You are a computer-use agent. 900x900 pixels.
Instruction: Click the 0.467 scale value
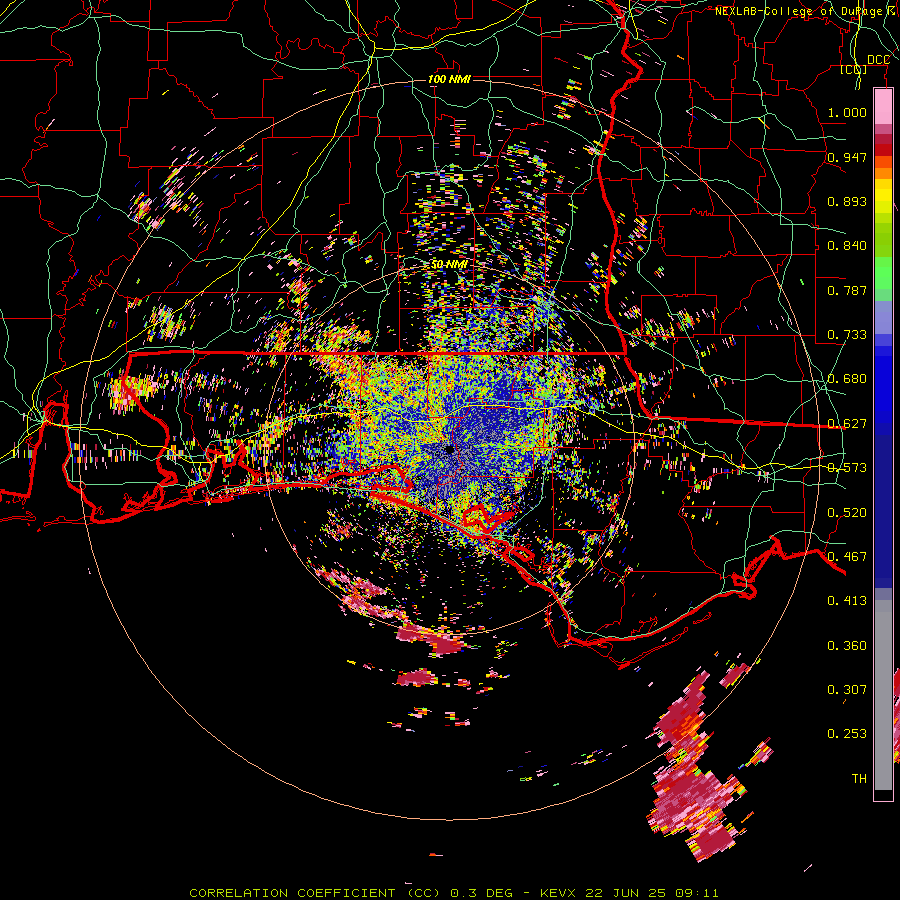point(847,557)
